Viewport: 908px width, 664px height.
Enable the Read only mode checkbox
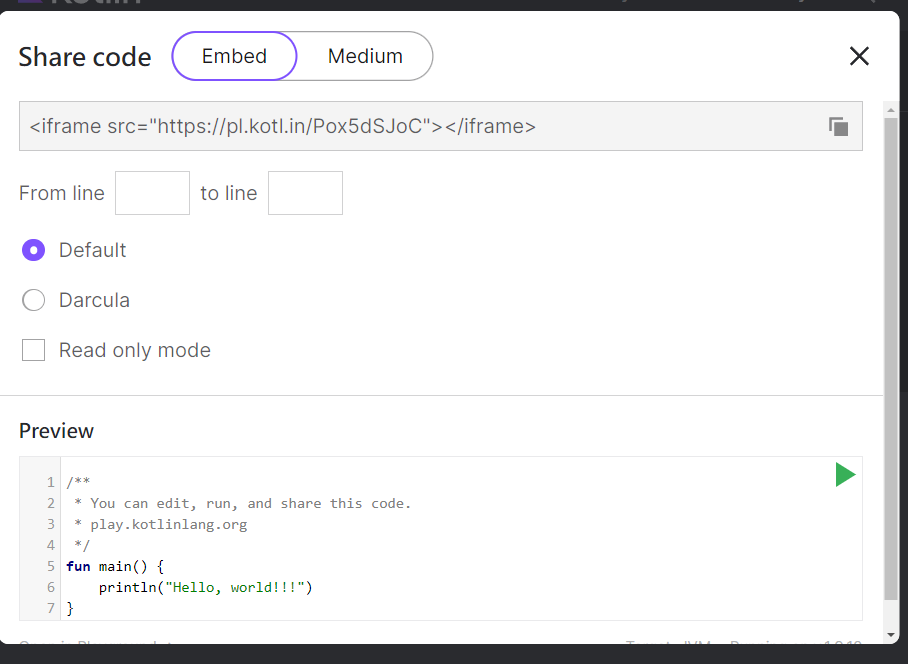point(34,350)
